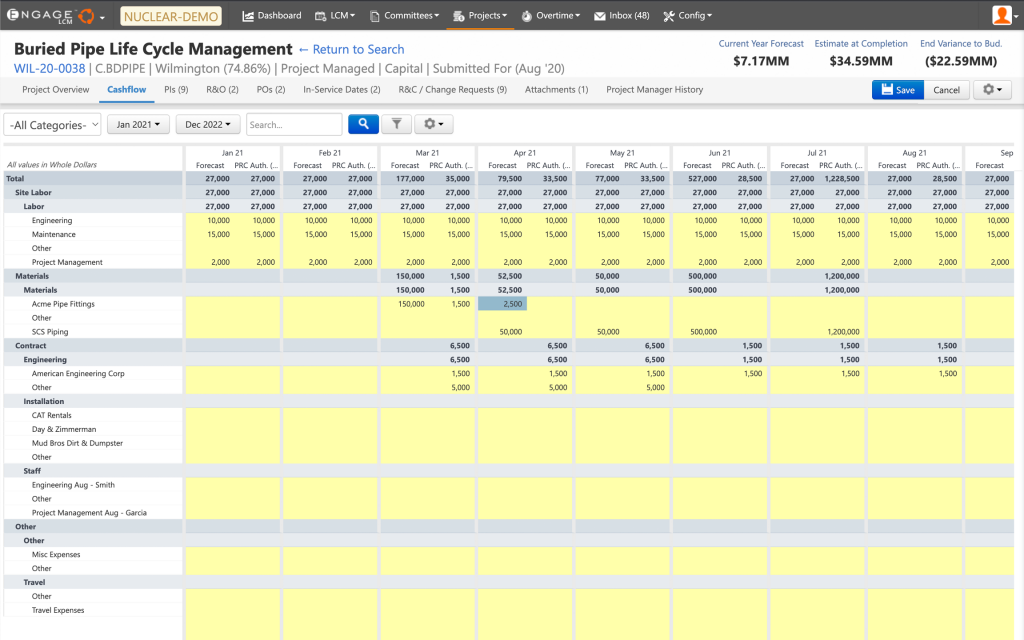Click the user profile avatar icon
Screen dimensions: 1024x640
(x=1002, y=15)
